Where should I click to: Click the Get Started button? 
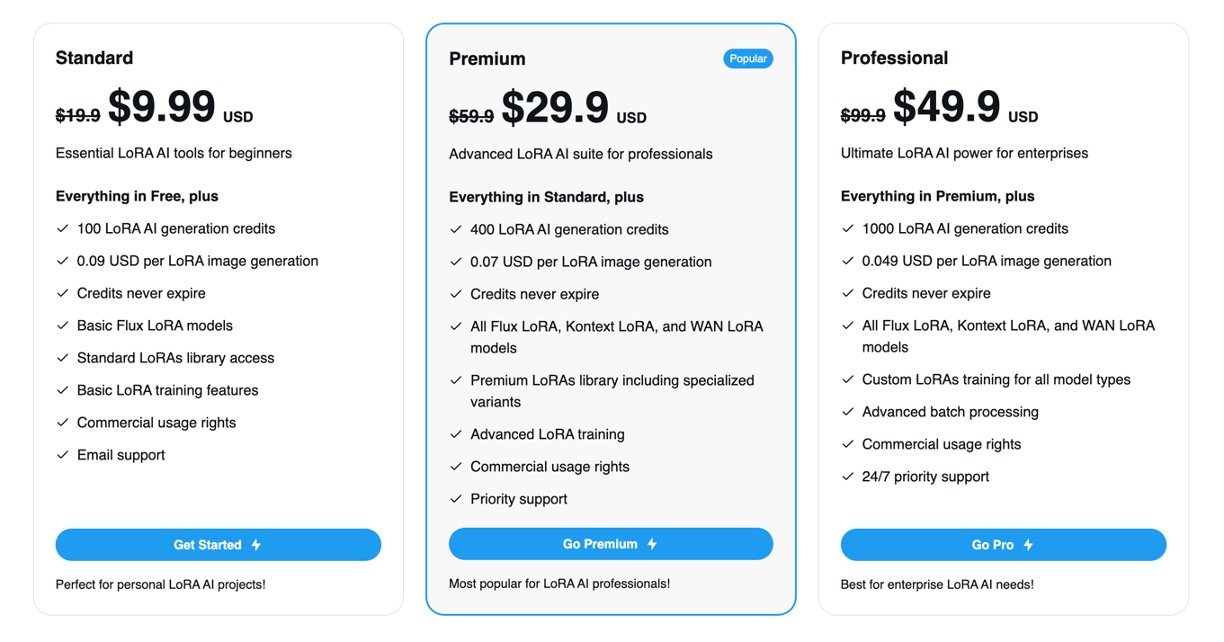218,545
